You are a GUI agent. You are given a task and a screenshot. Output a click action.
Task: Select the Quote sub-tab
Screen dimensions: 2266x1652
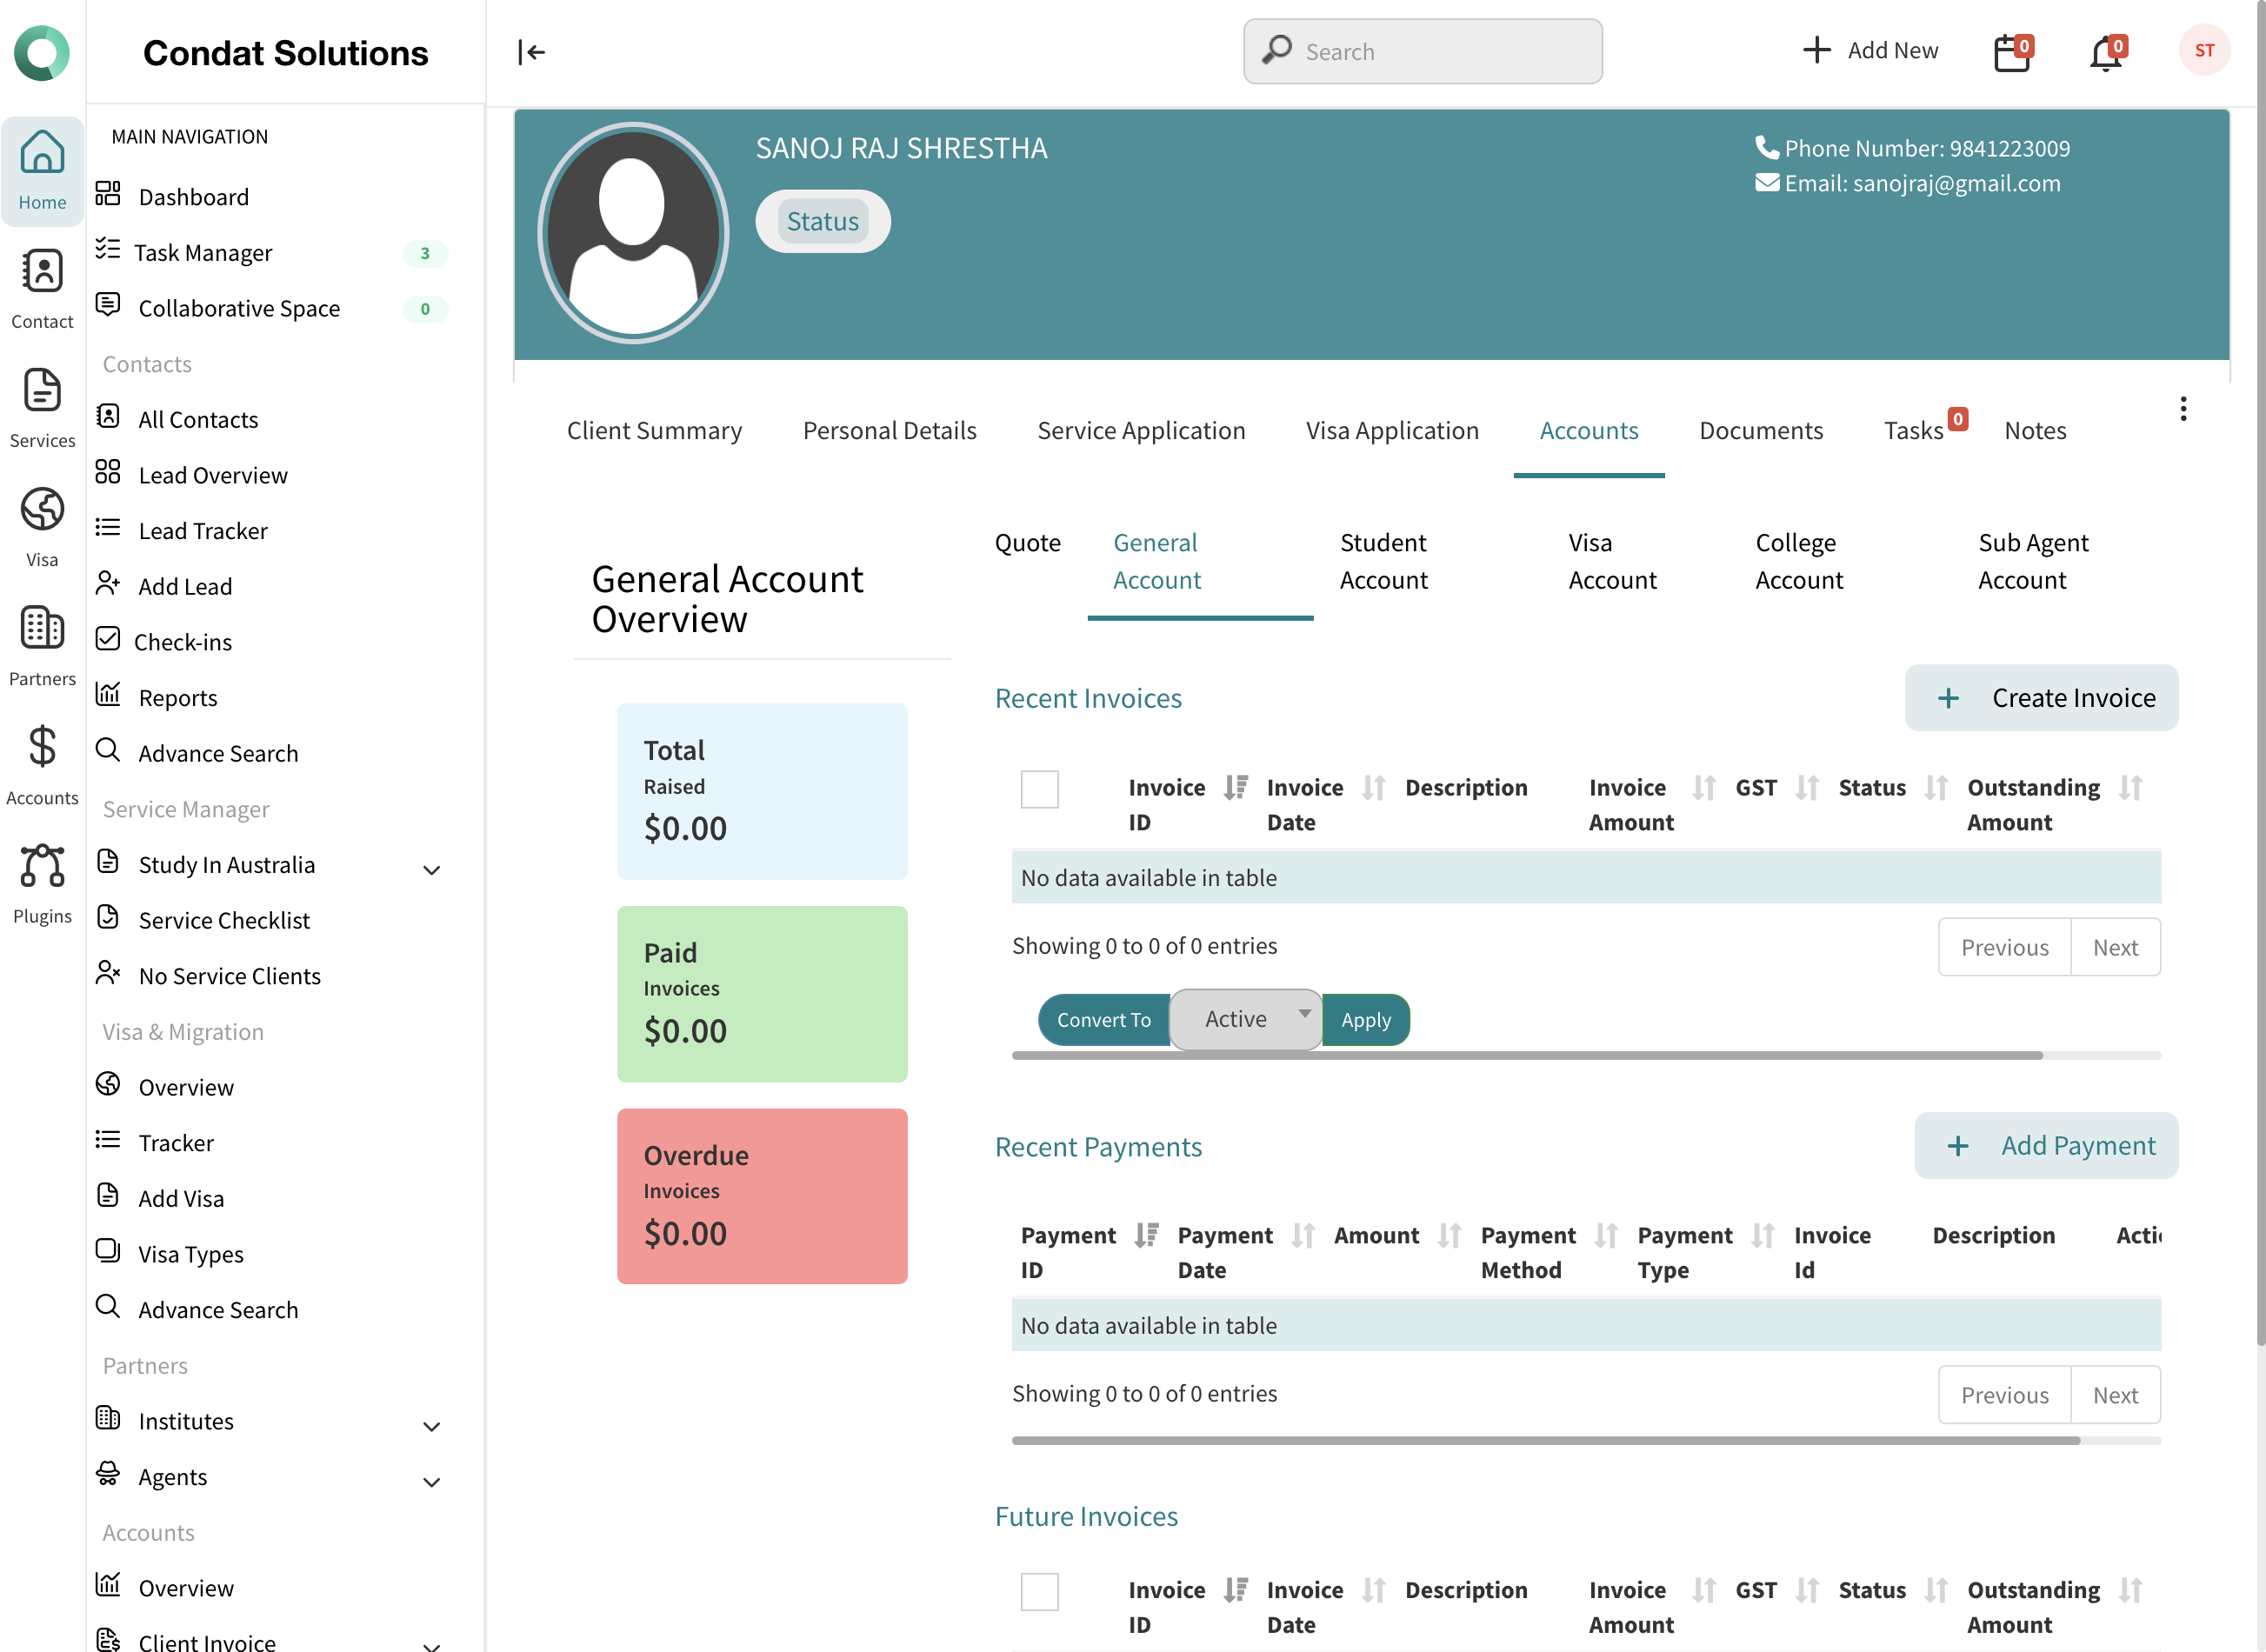[x=1027, y=543]
